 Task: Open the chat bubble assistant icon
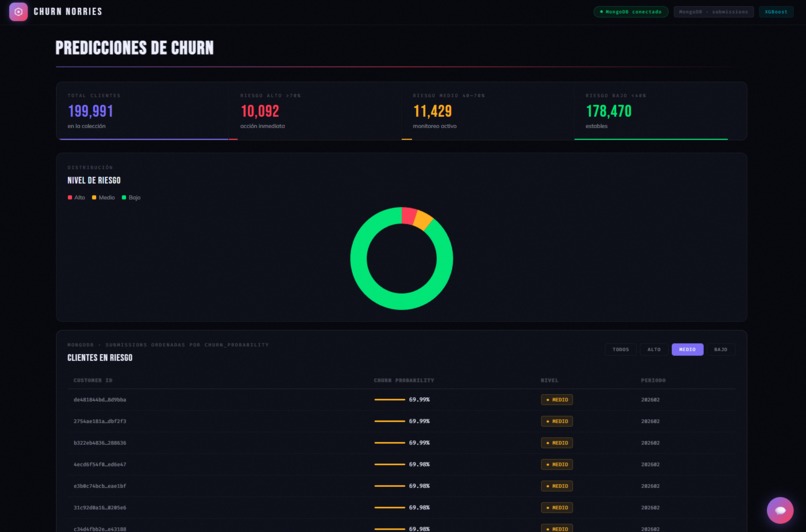pyautogui.click(x=780, y=510)
